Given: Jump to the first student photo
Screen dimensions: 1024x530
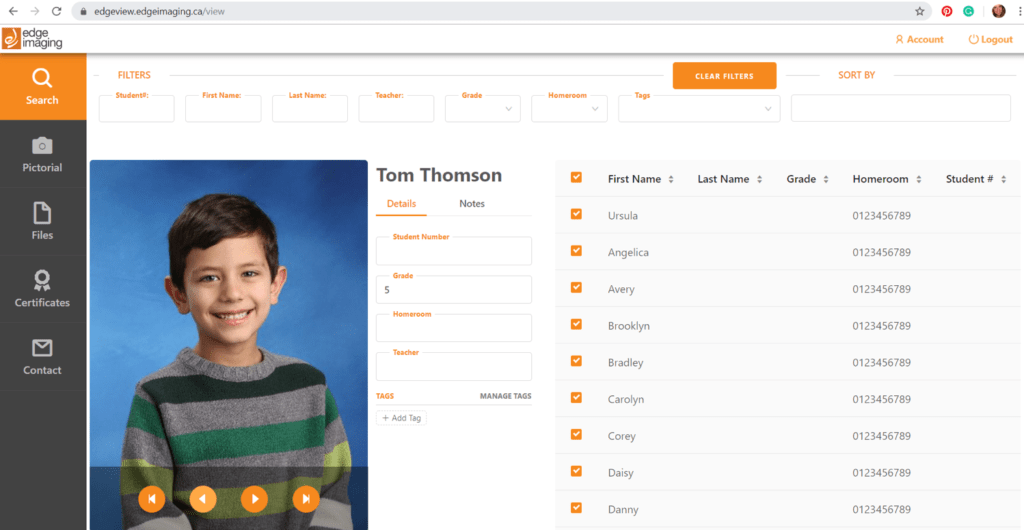Looking at the screenshot, I should click(x=152, y=499).
